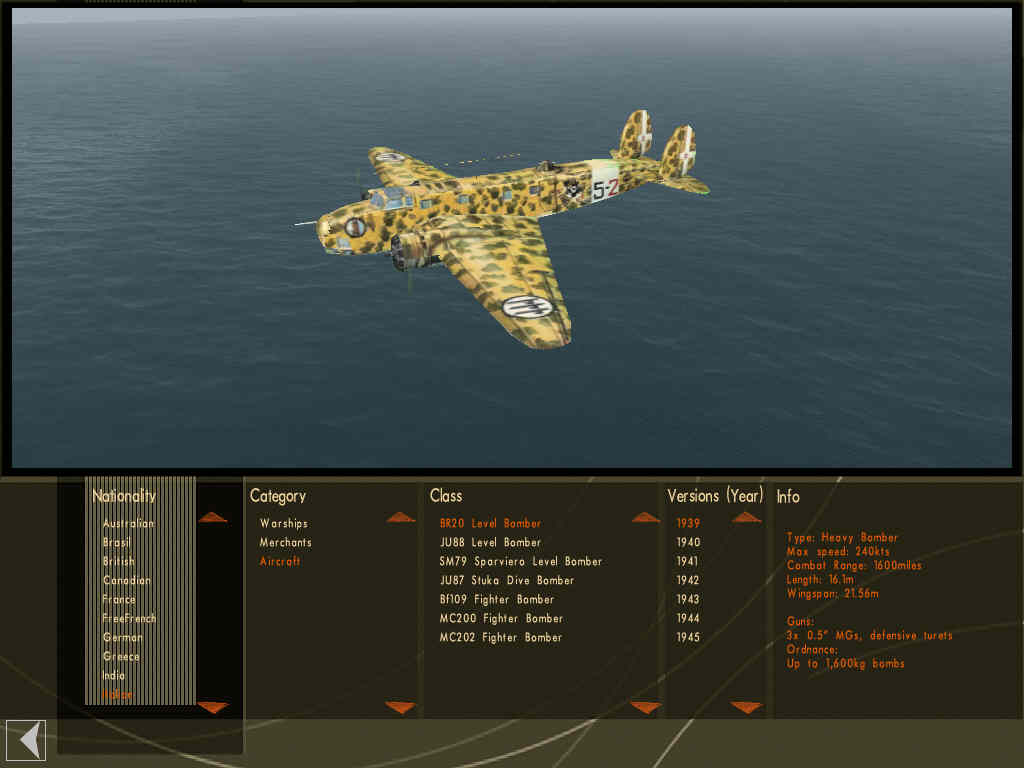Click Nationality list down arrow
This screenshot has width=1024, height=768.
(213, 707)
